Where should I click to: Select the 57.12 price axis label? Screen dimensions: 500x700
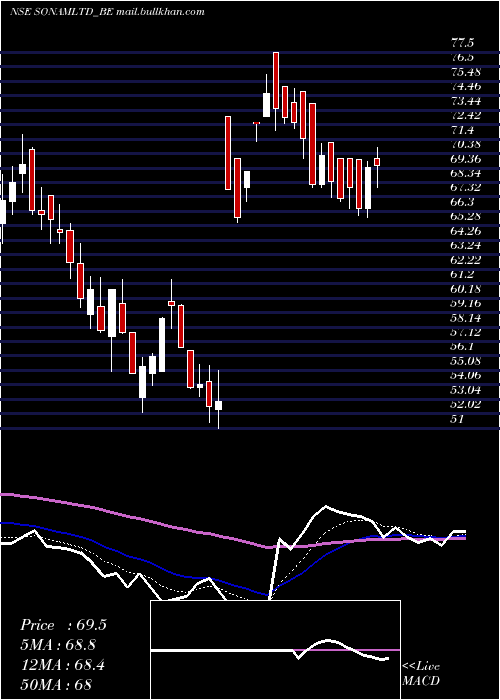[x=465, y=332]
